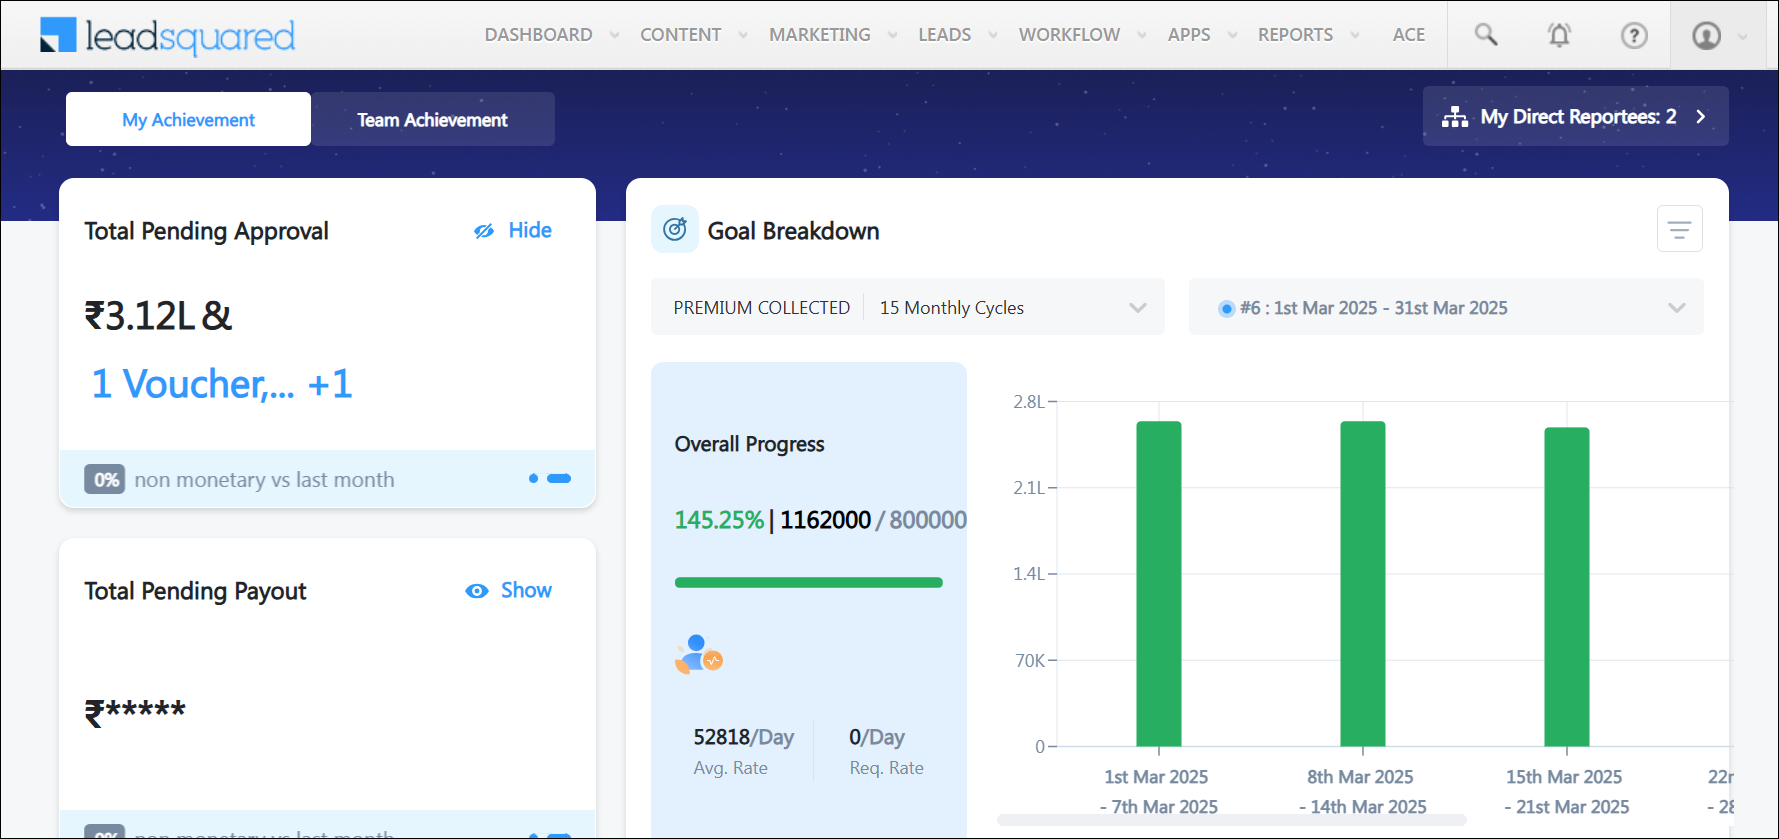This screenshot has width=1779, height=839.
Task: Click the crossed-eye icon next to Hide
Action: tap(484, 231)
